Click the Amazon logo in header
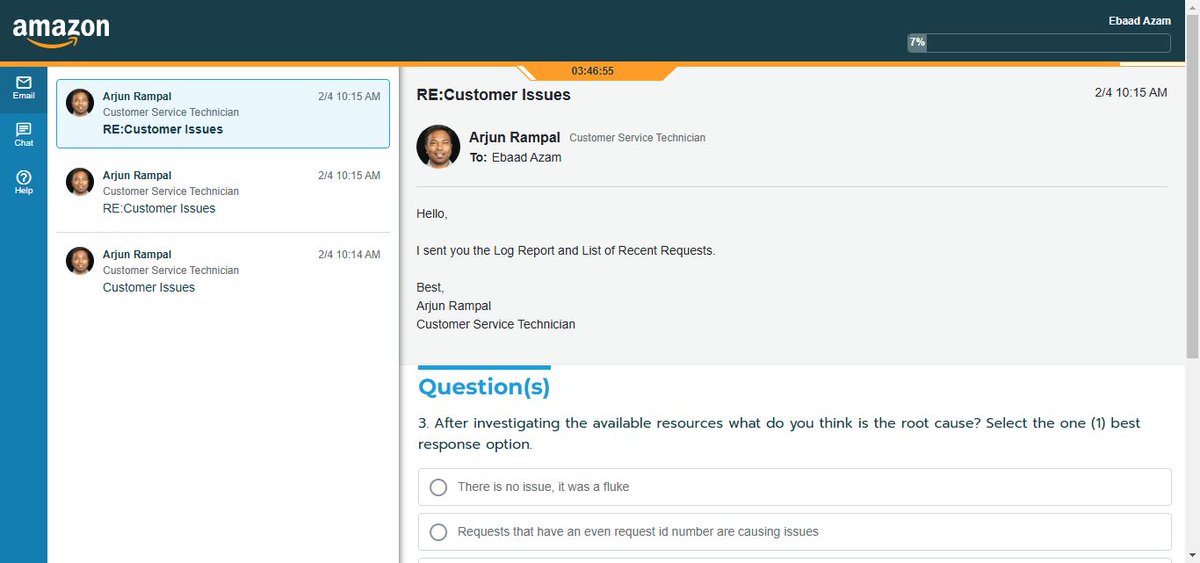 pyautogui.click(x=61, y=31)
